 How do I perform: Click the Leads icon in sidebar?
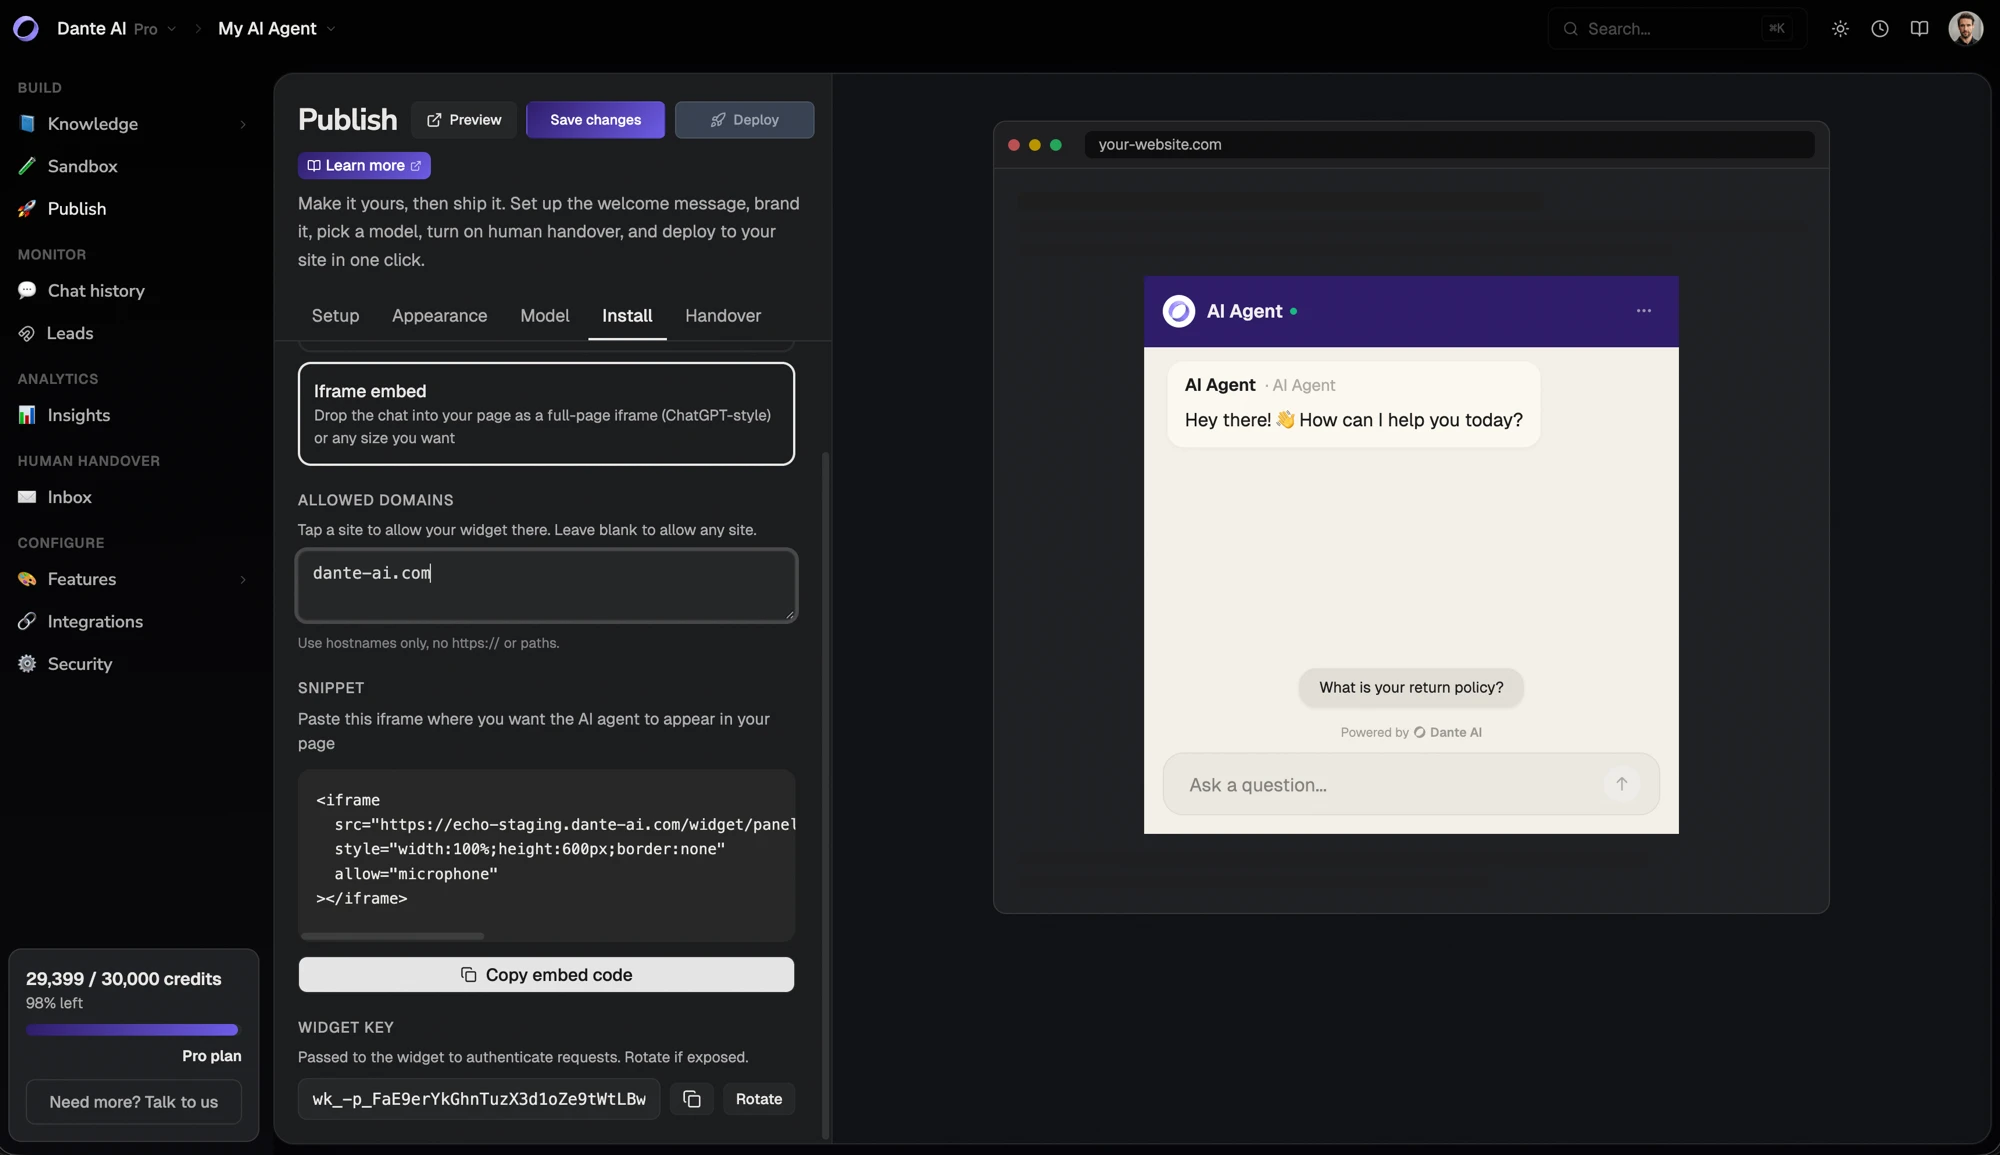coord(27,333)
